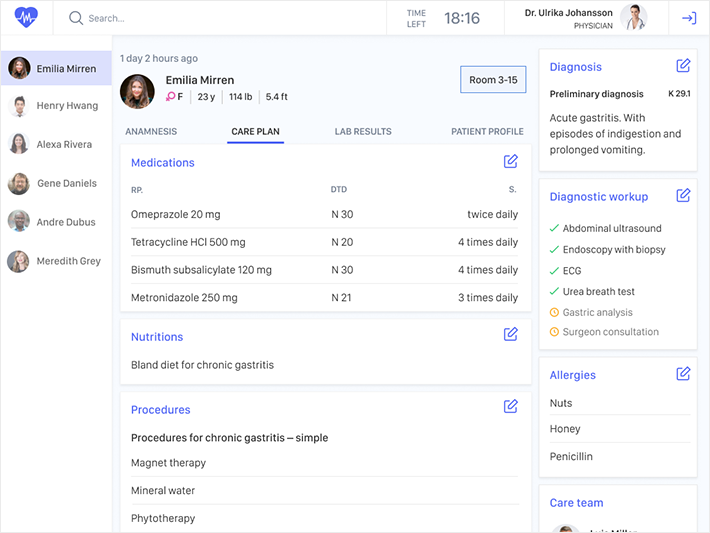Image resolution: width=710 pixels, height=533 pixels.
Task: Click the Procedures heading
Action: (160, 410)
